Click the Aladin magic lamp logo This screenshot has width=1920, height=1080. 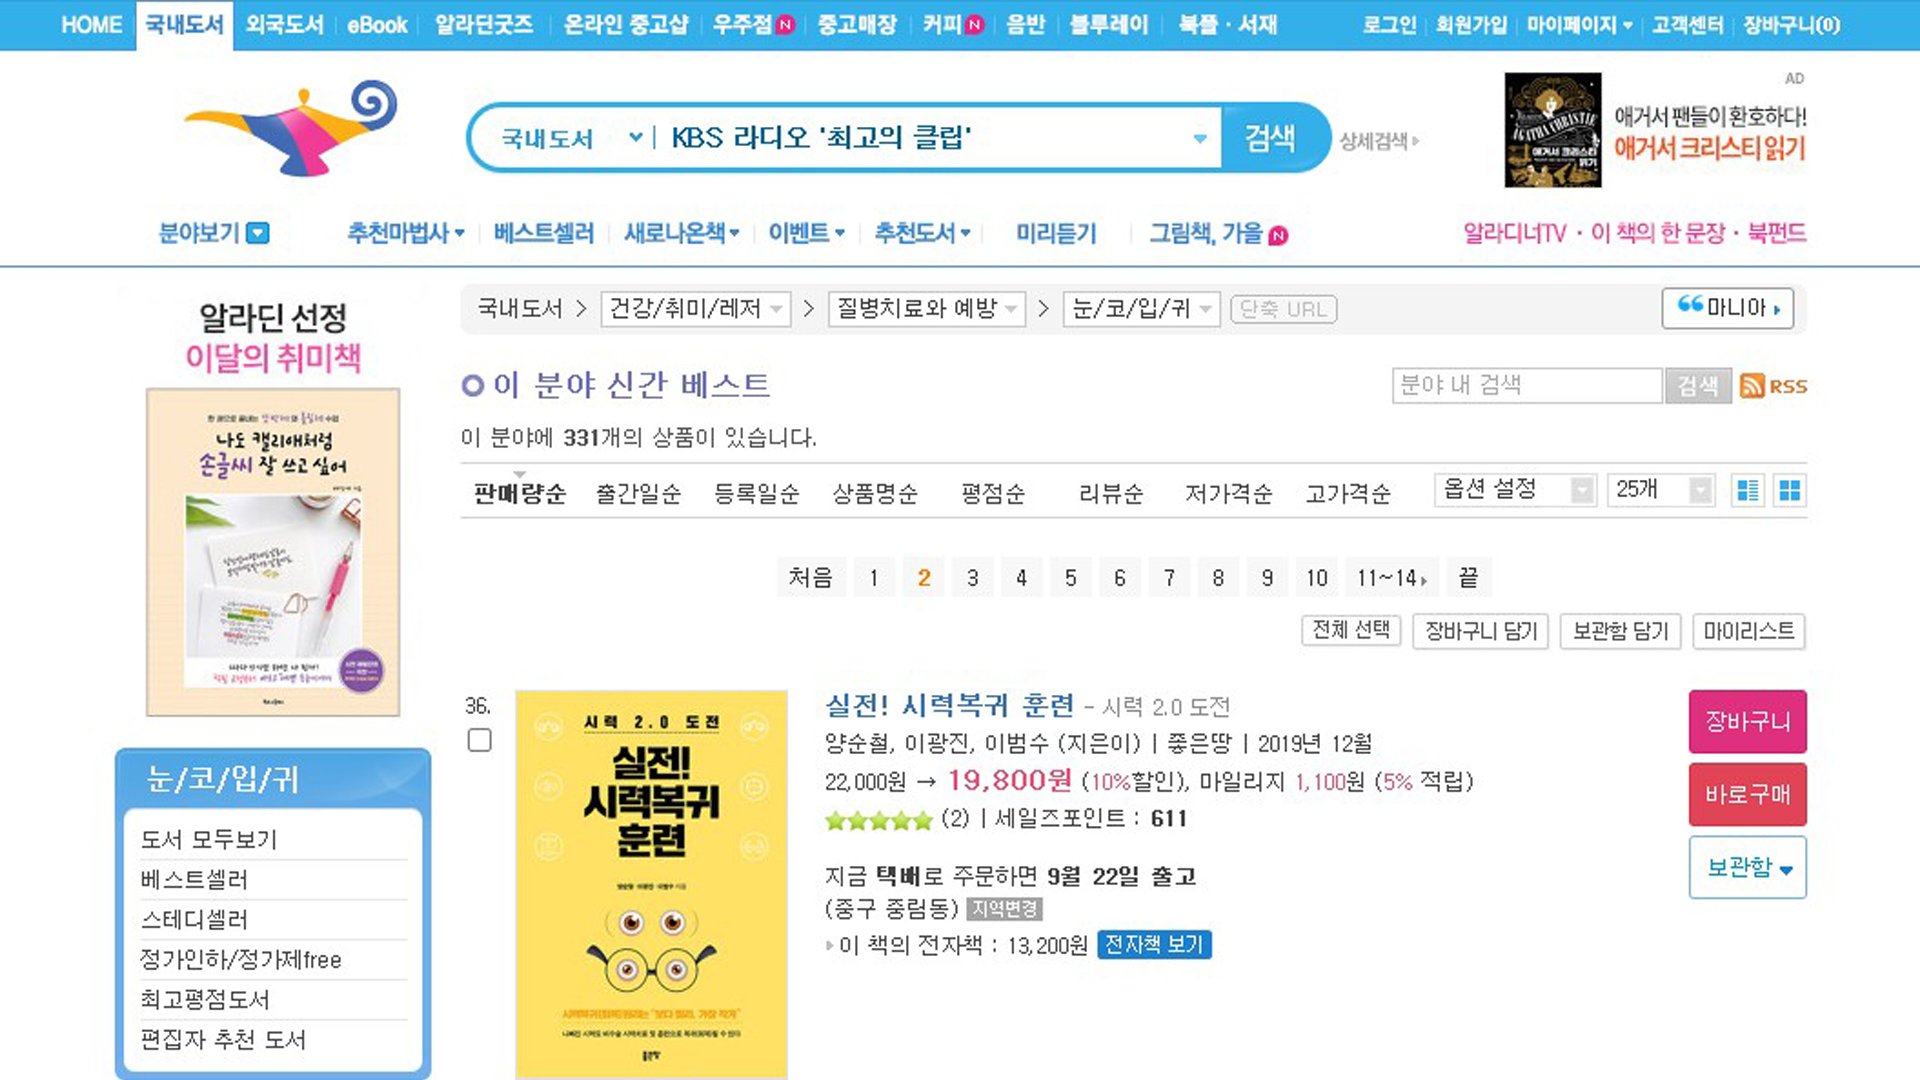click(291, 128)
